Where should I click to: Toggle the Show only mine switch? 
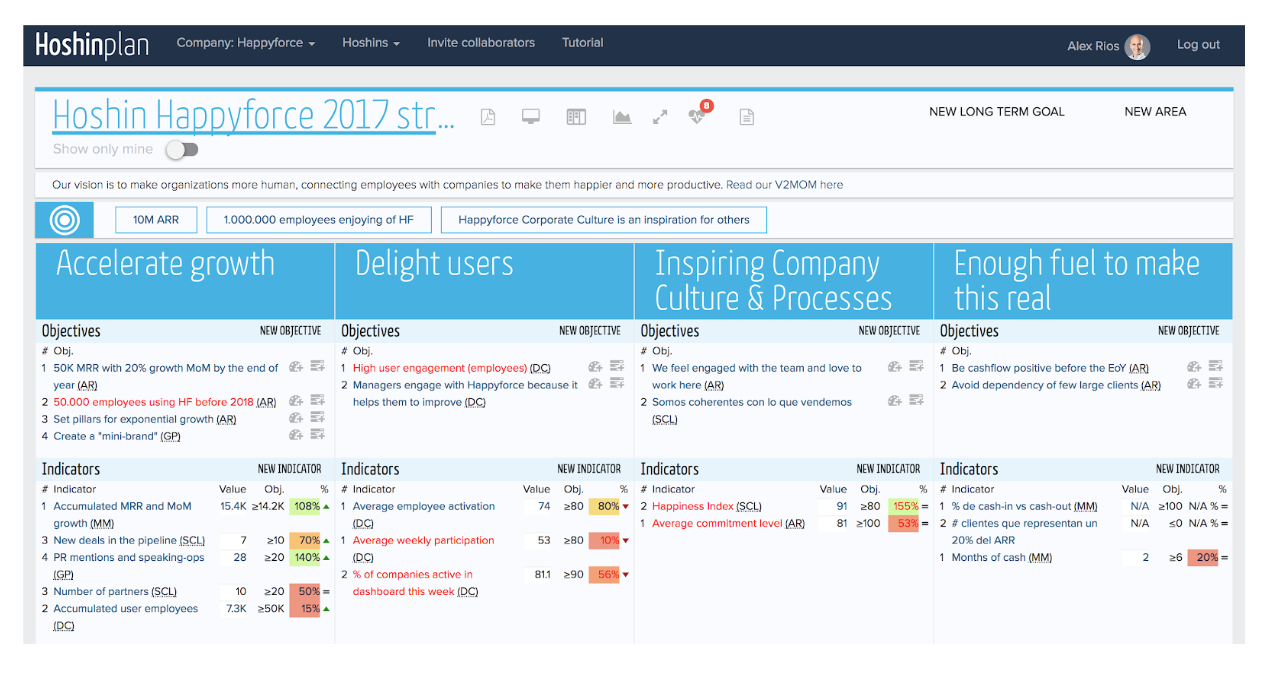point(182,149)
